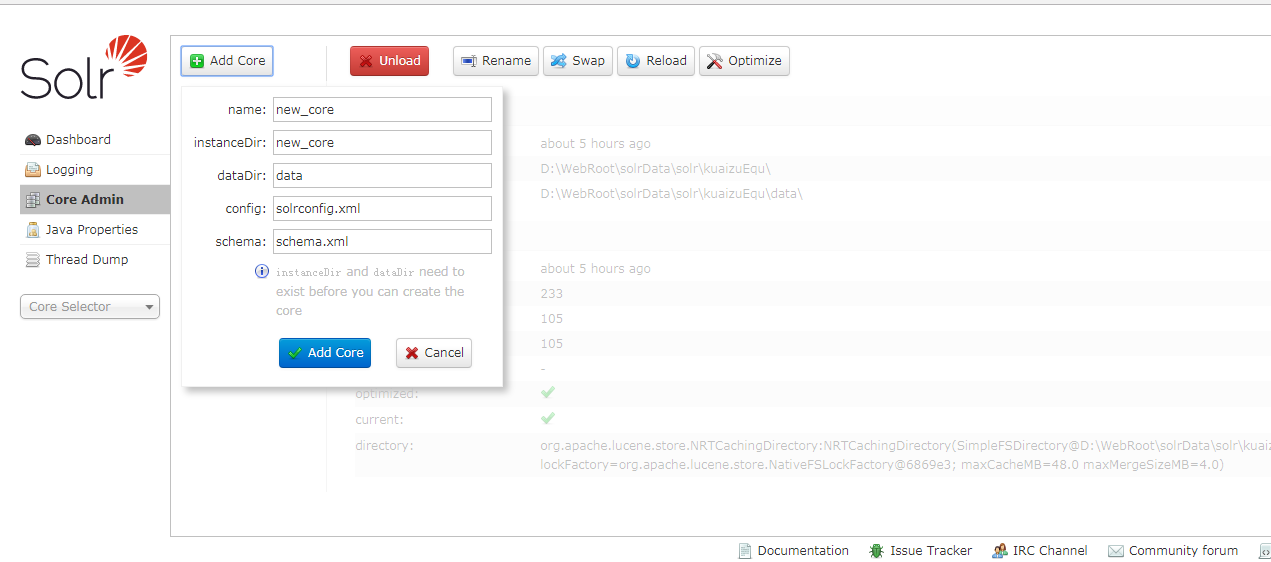Click the Swap button label
1271x562 pixels.
588,61
